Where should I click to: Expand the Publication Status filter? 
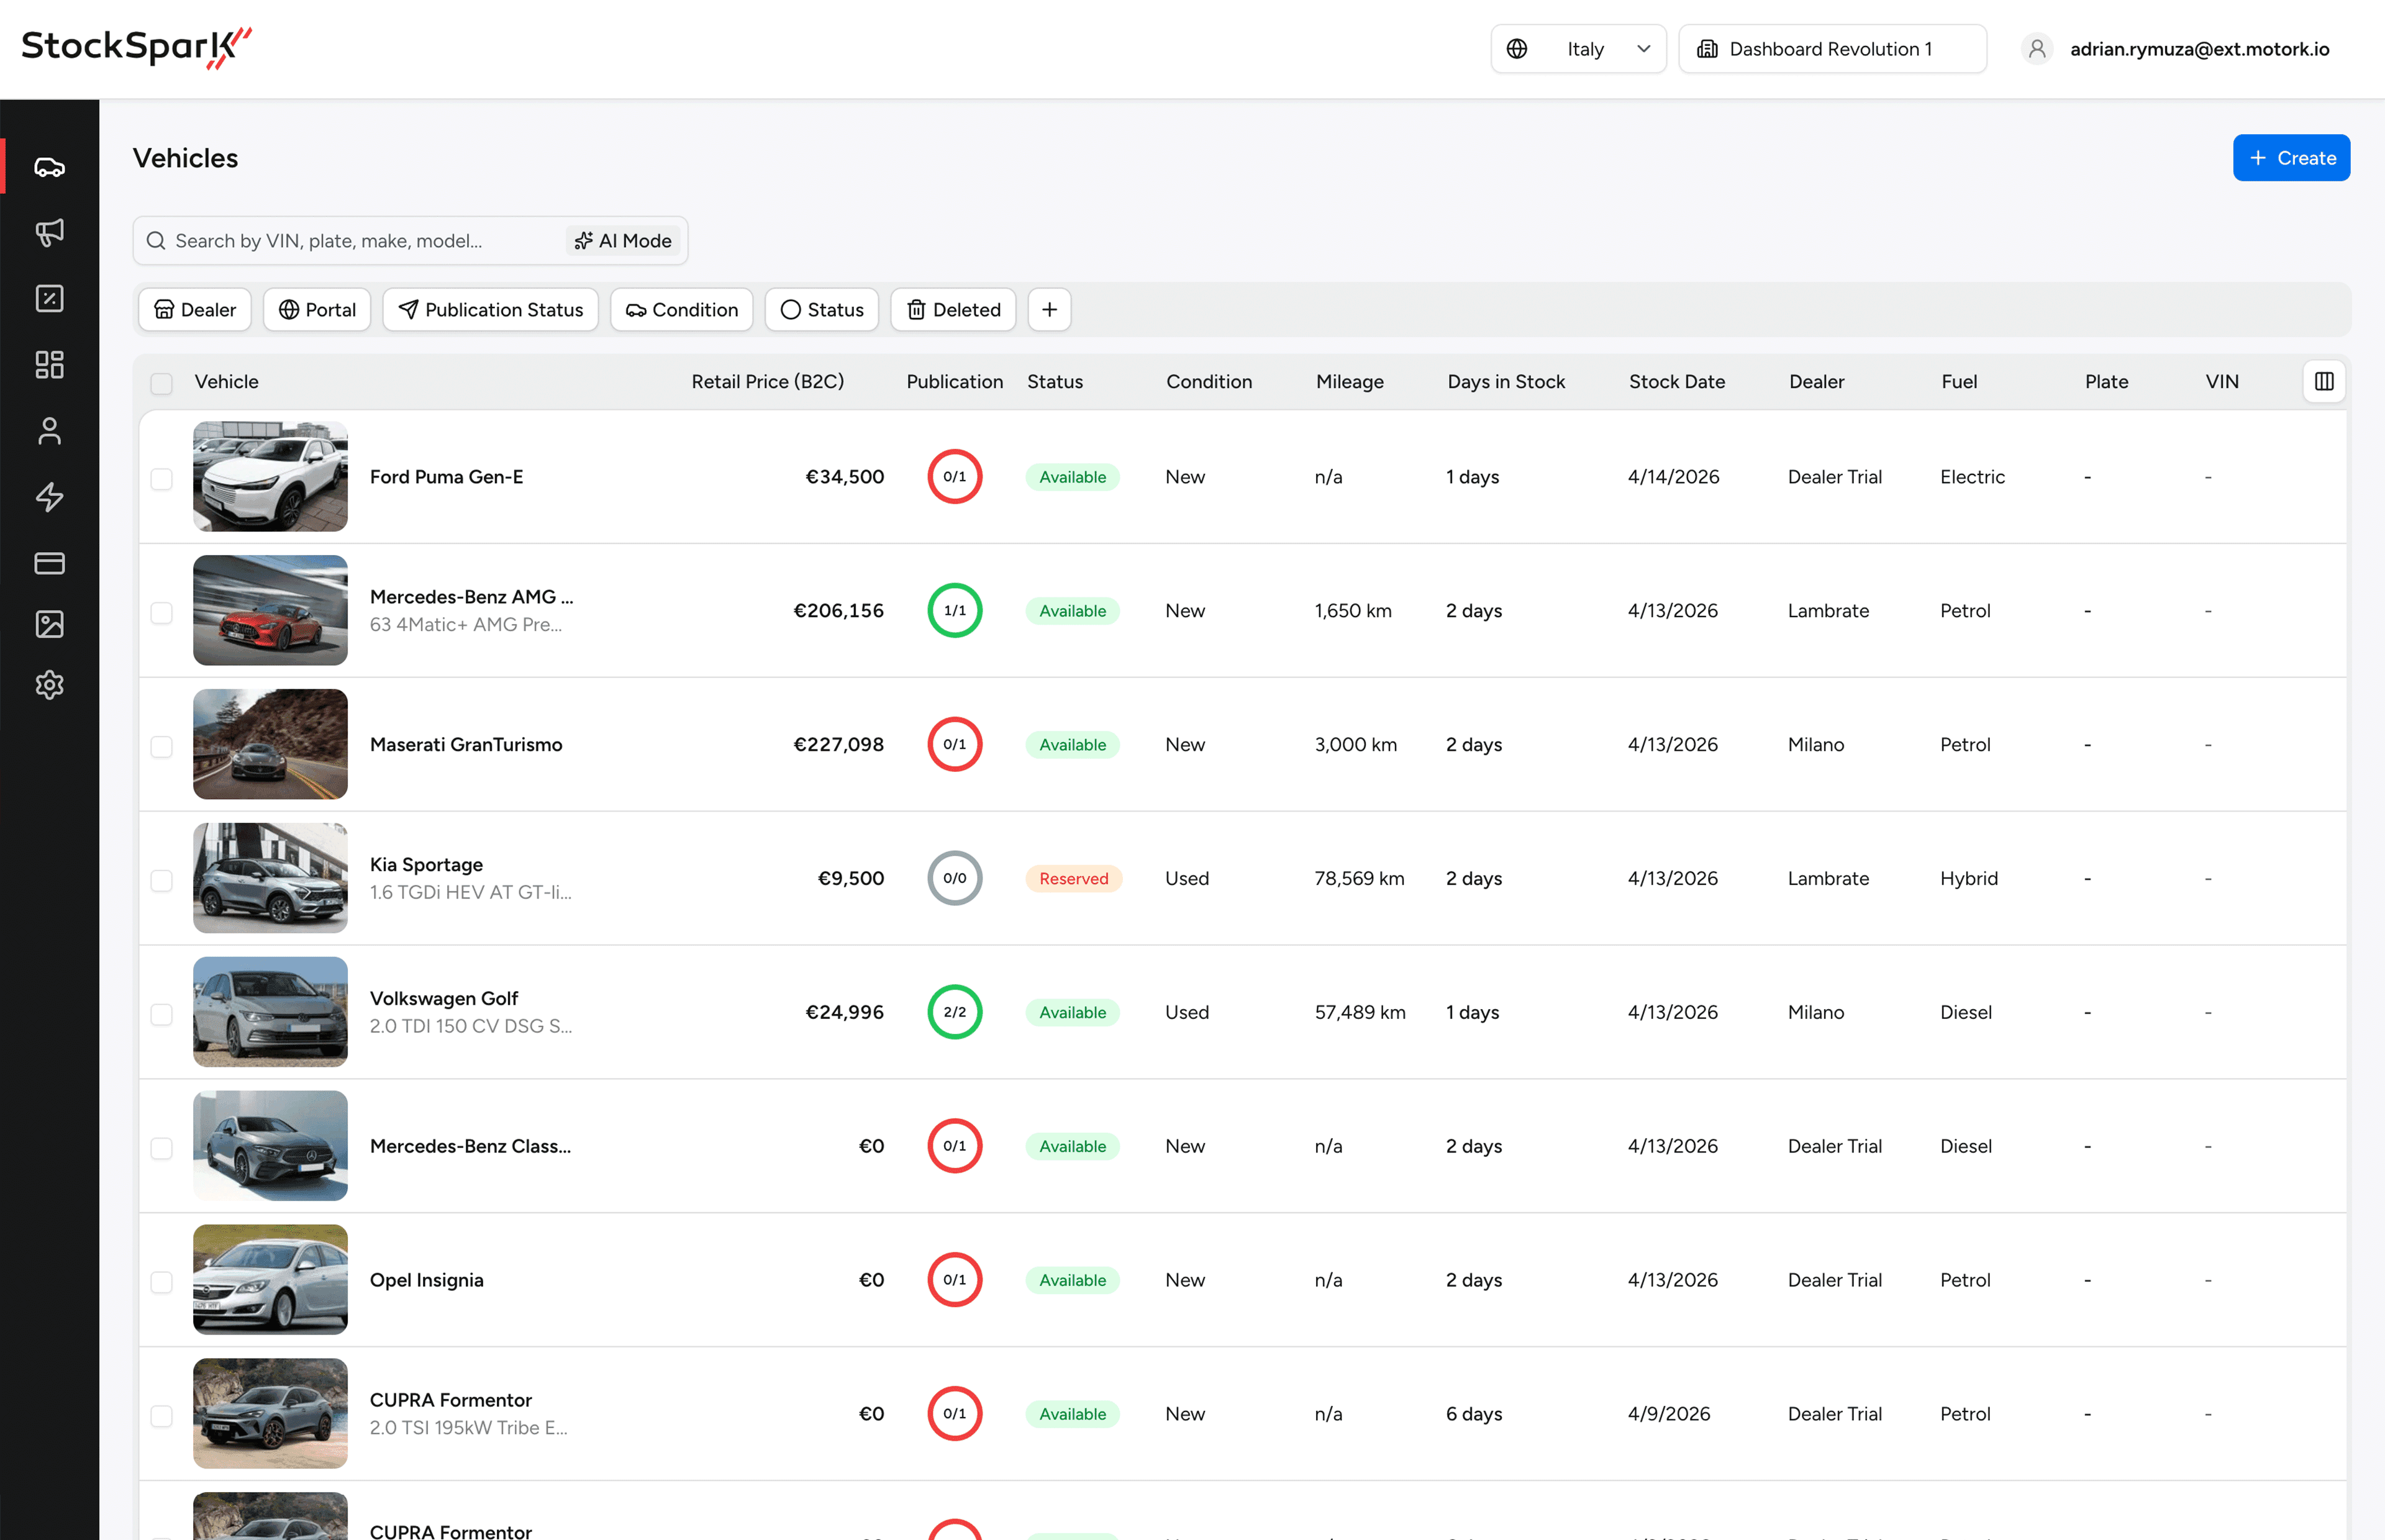click(490, 310)
